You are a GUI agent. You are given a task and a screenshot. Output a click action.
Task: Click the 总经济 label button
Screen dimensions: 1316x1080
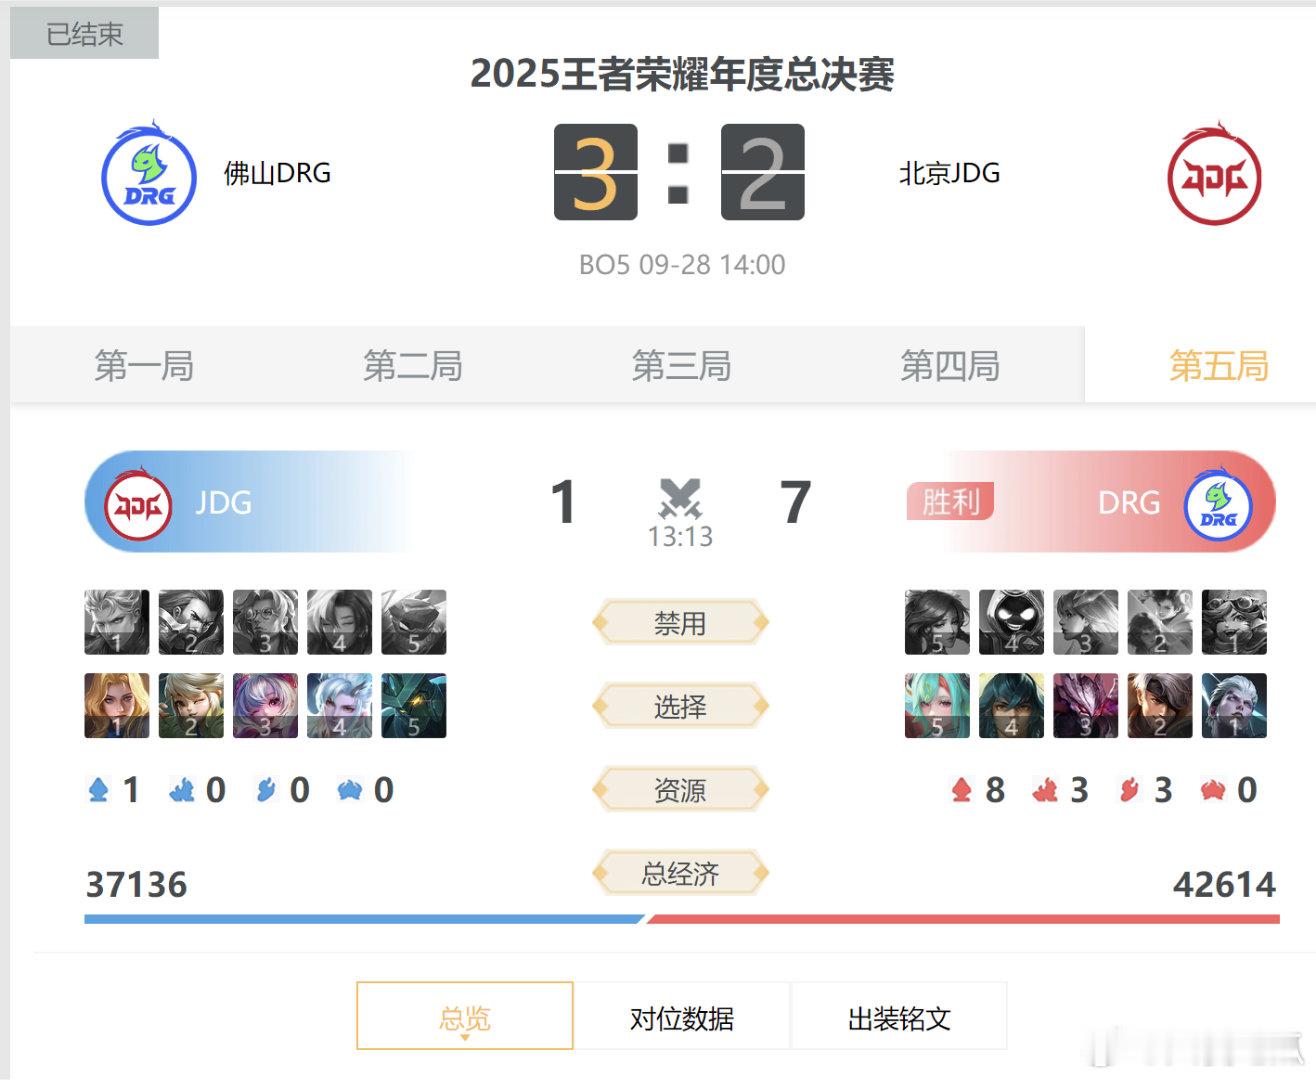(x=680, y=874)
